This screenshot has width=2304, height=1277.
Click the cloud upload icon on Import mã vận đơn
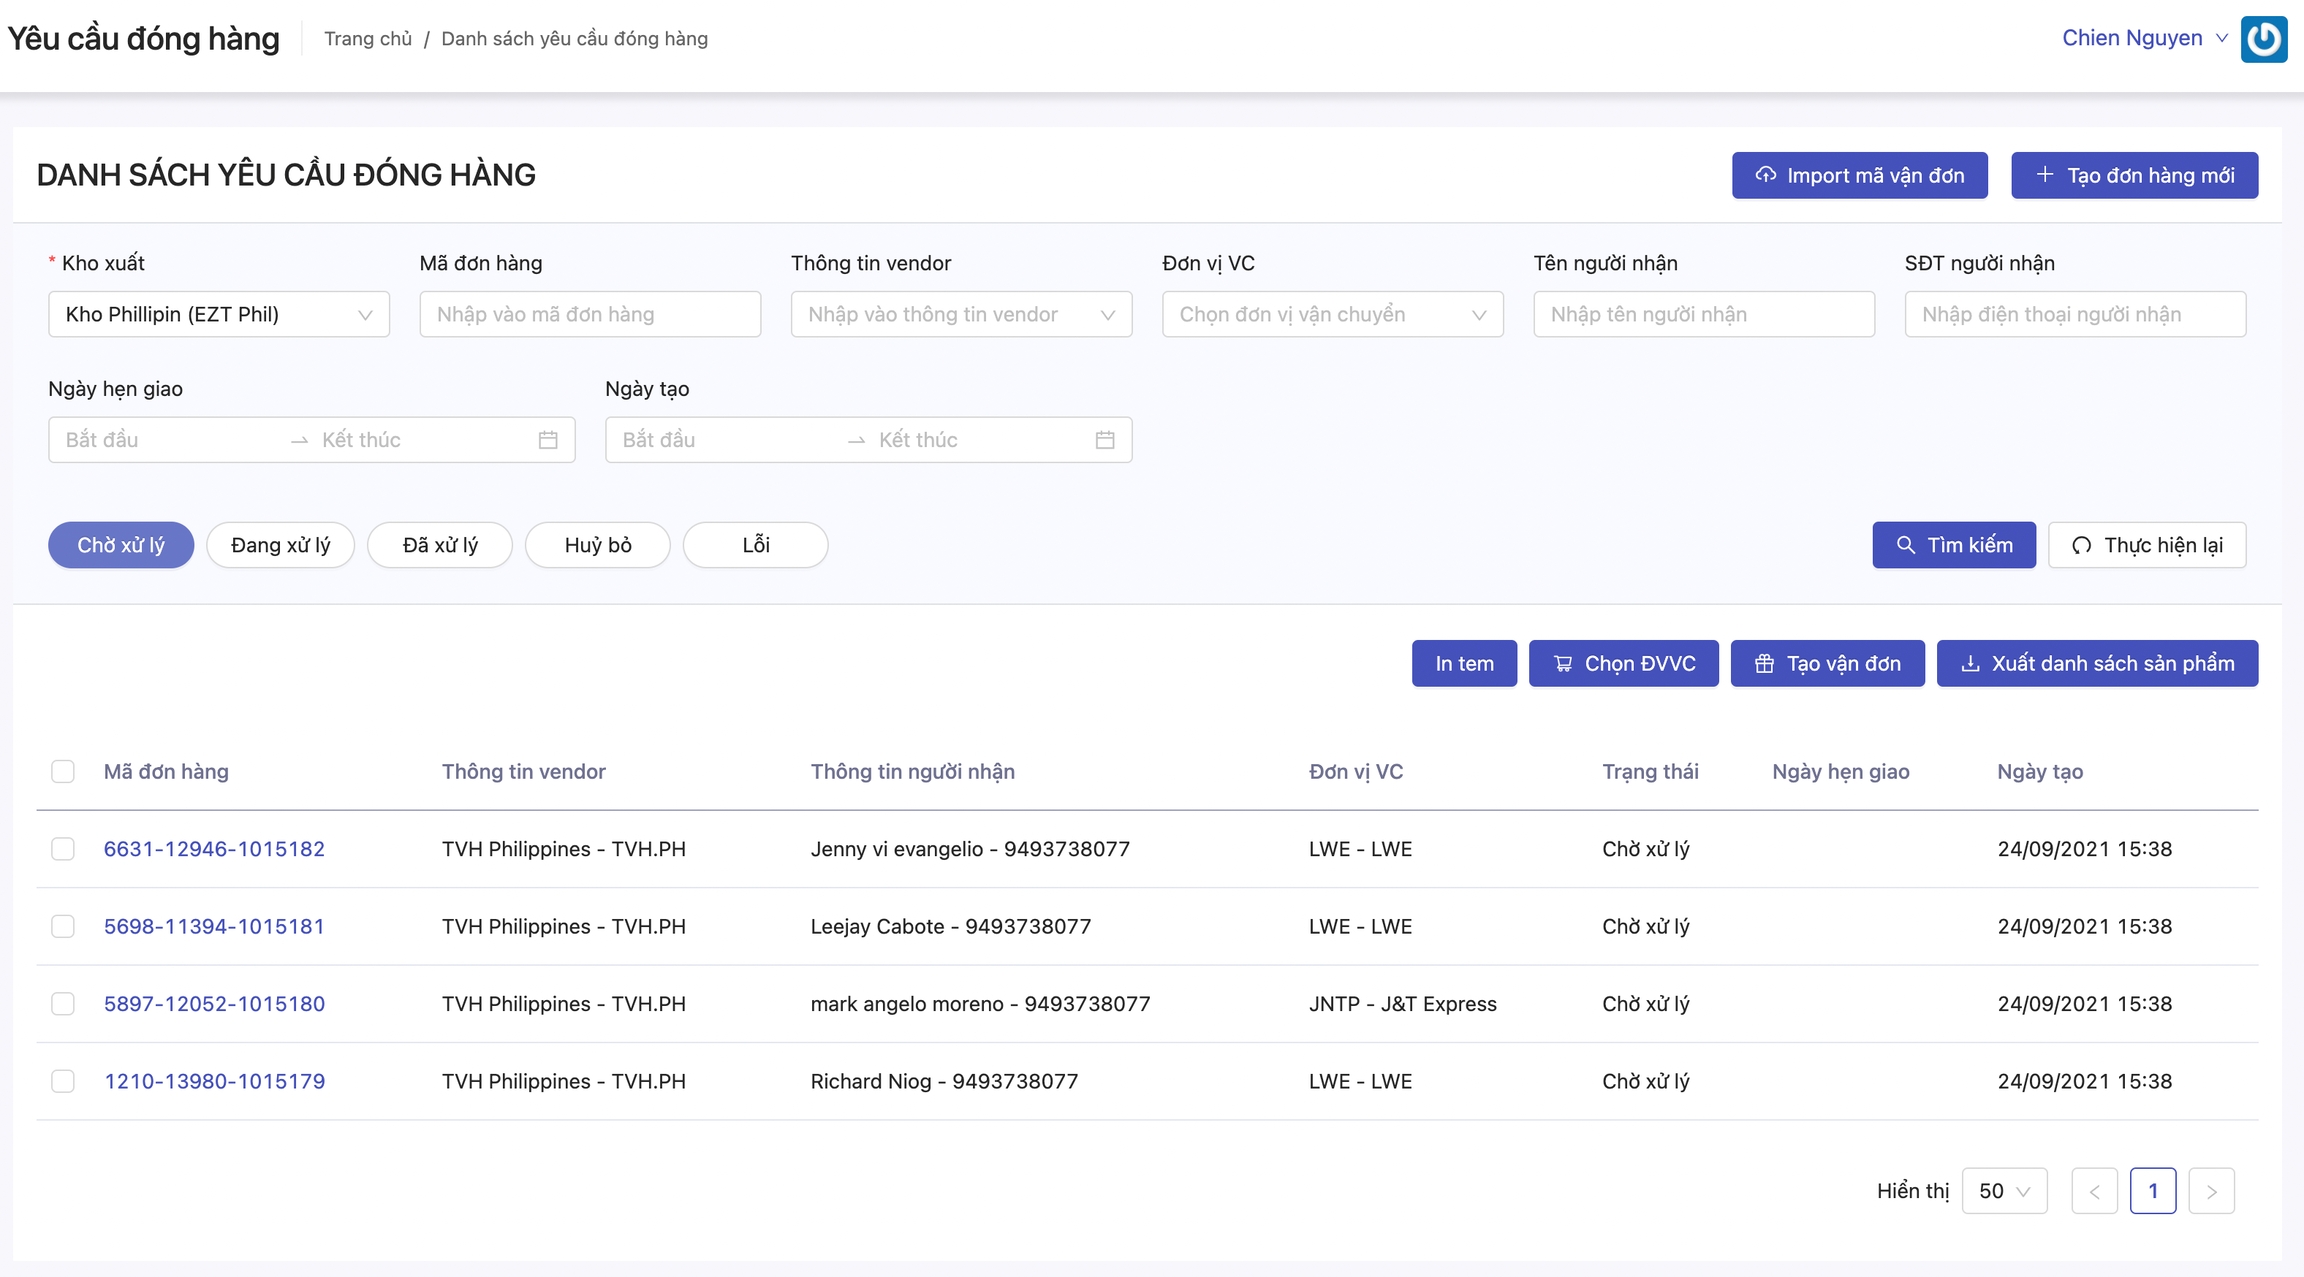coord(1766,175)
